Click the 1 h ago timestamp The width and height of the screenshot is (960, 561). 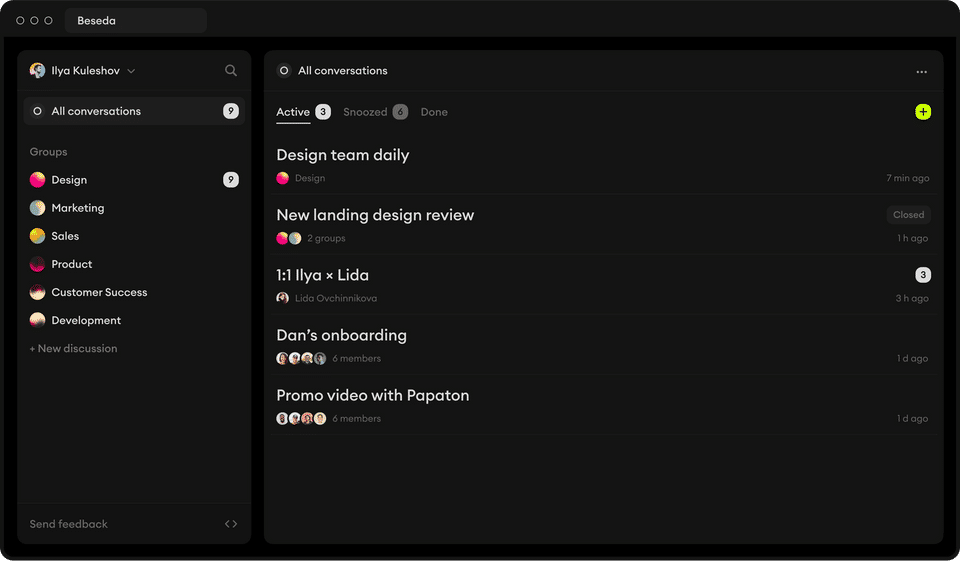pyautogui.click(x=912, y=238)
